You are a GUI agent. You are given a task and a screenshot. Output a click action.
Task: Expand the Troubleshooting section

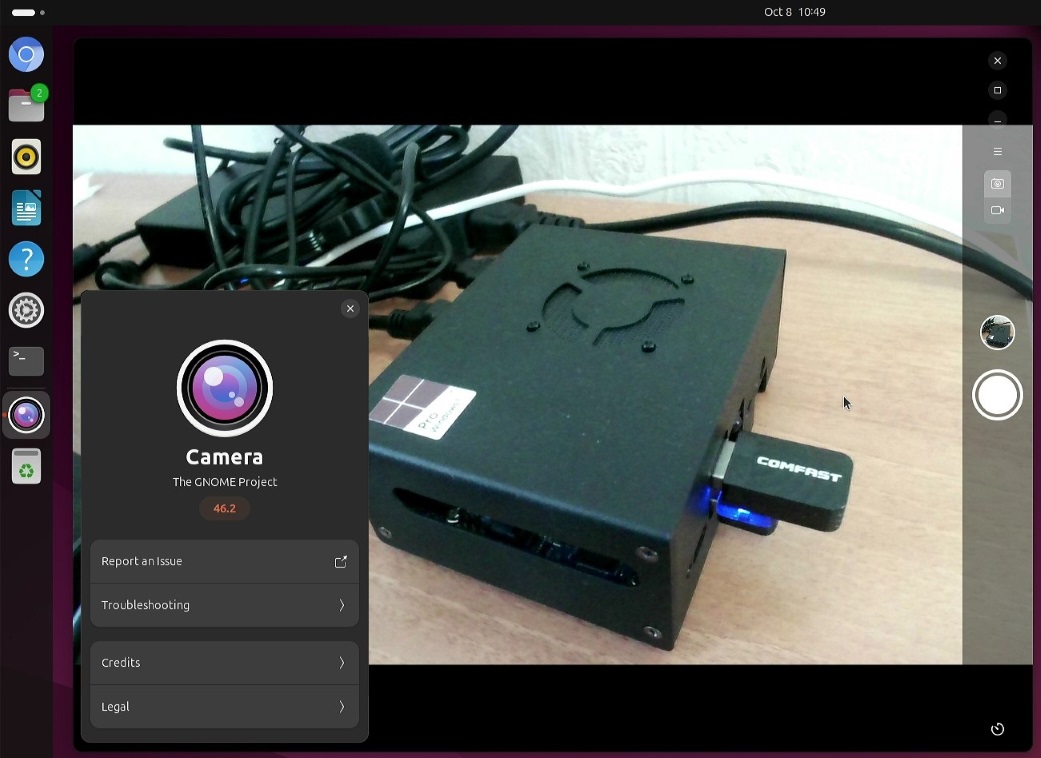click(224, 605)
